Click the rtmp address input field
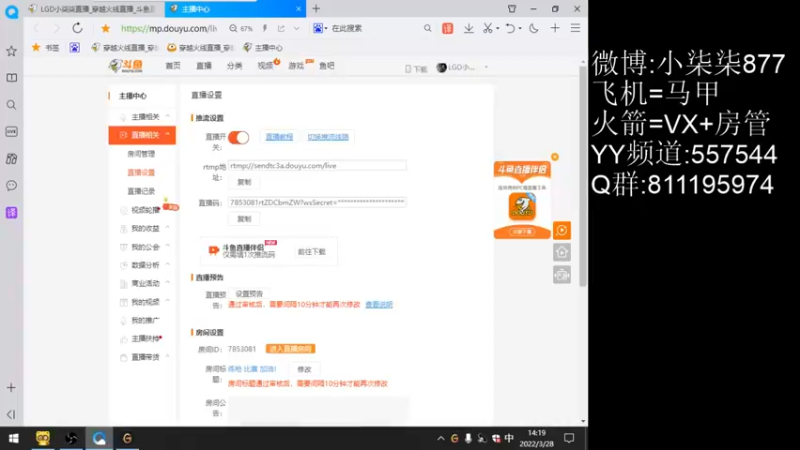Viewport: 800px width, 450px height. click(x=317, y=166)
